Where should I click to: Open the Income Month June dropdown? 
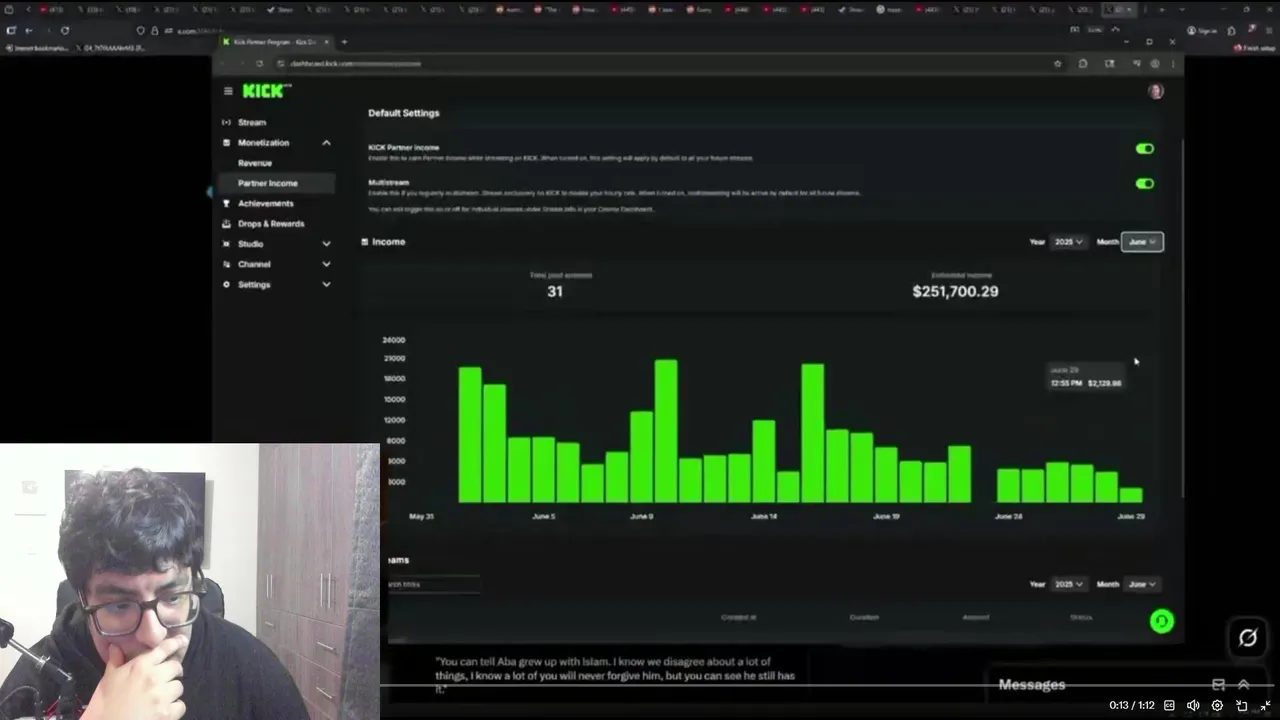click(x=1142, y=242)
